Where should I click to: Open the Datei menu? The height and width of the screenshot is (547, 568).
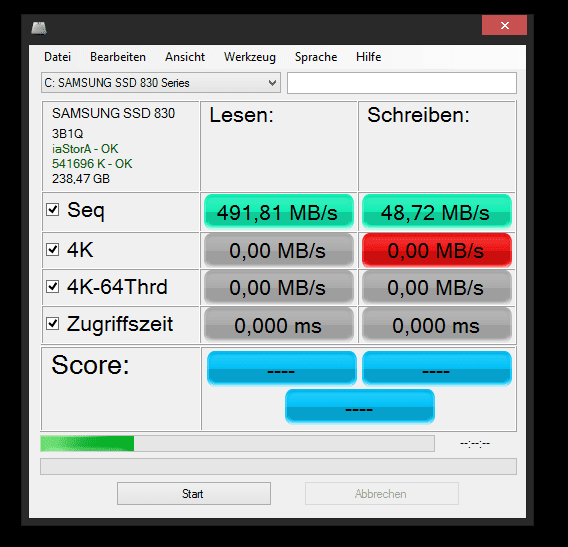point(57,57)
